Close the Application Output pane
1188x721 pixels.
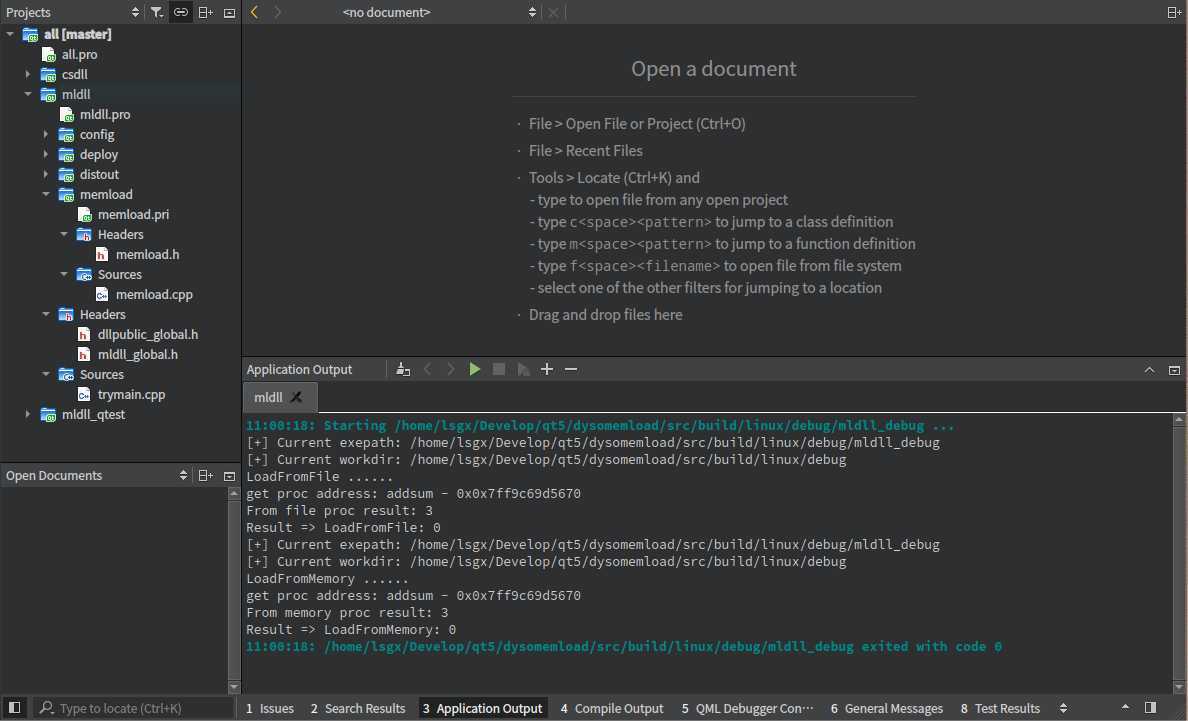click(1174, 370)
